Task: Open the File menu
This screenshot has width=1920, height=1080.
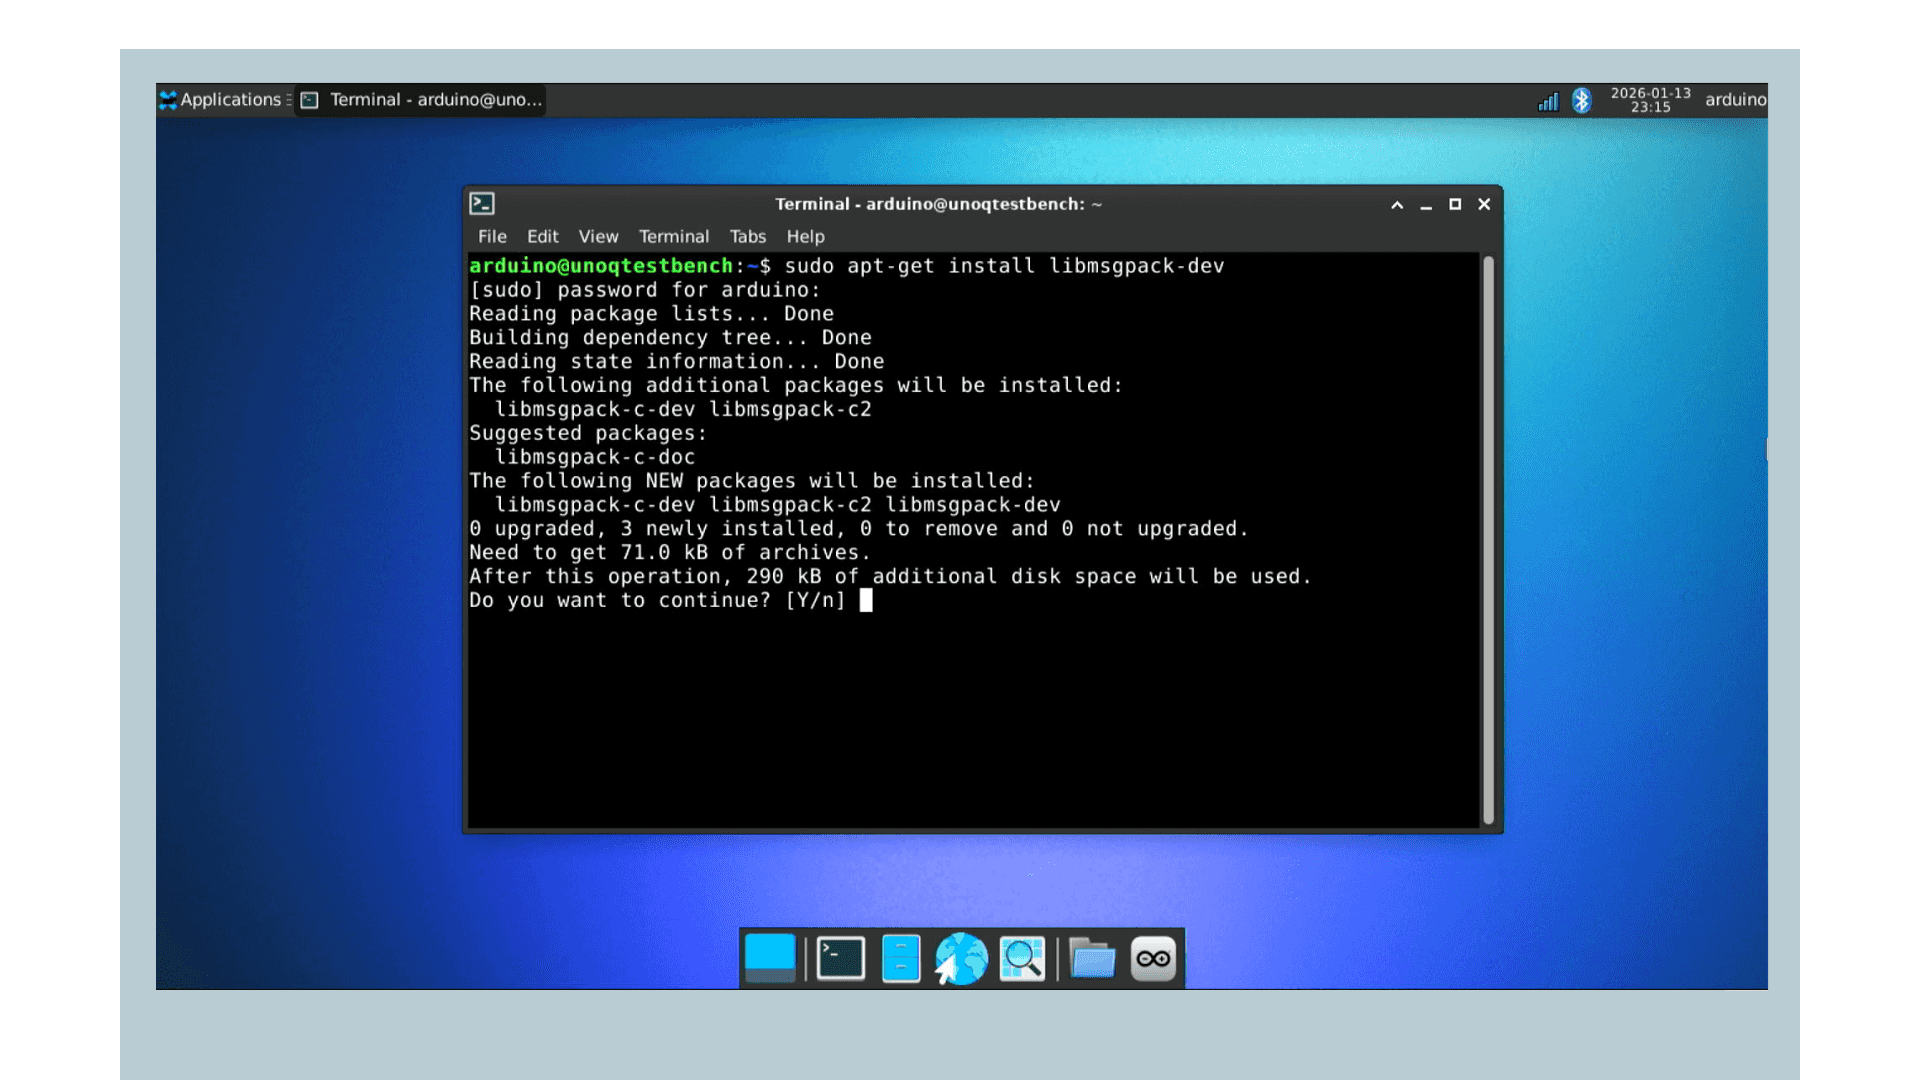Action: tap(492, 237)
